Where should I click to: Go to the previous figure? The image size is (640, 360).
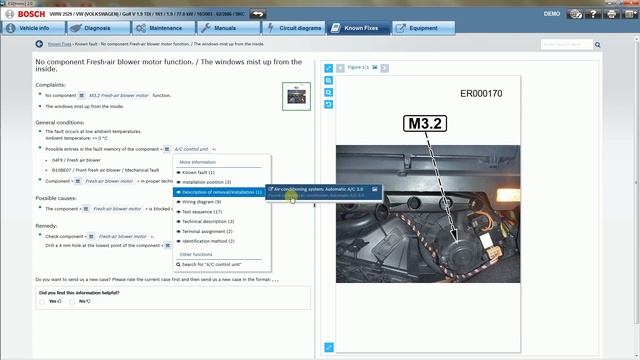(x=340, y=68)
